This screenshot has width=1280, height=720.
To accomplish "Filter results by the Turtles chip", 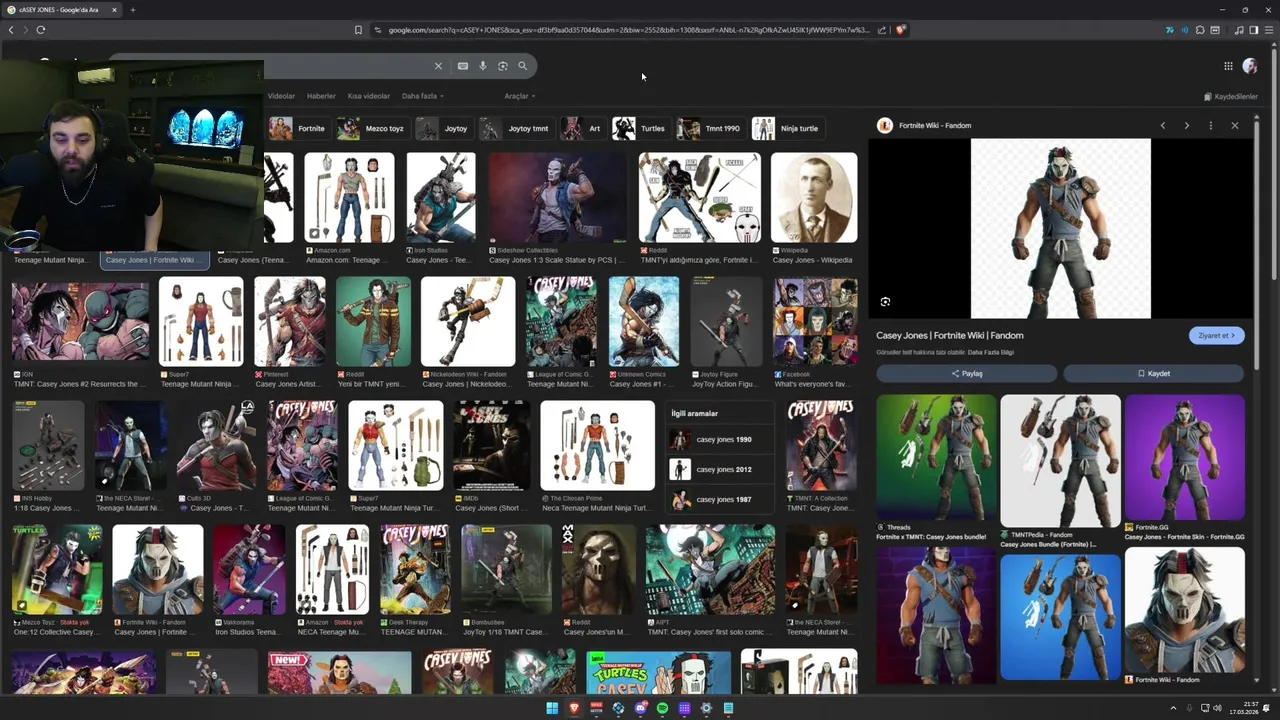I will [x=640, y=129].
